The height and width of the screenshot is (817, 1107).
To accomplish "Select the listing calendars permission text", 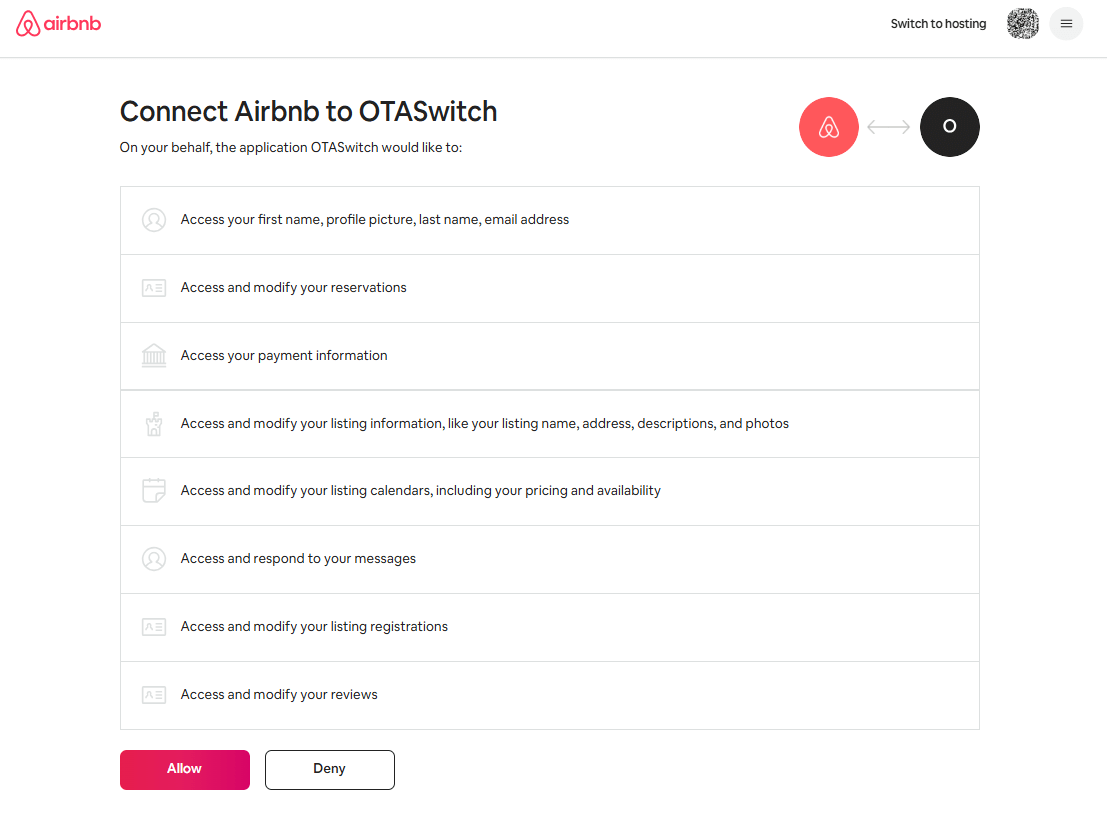I will [x=421, y=490].
